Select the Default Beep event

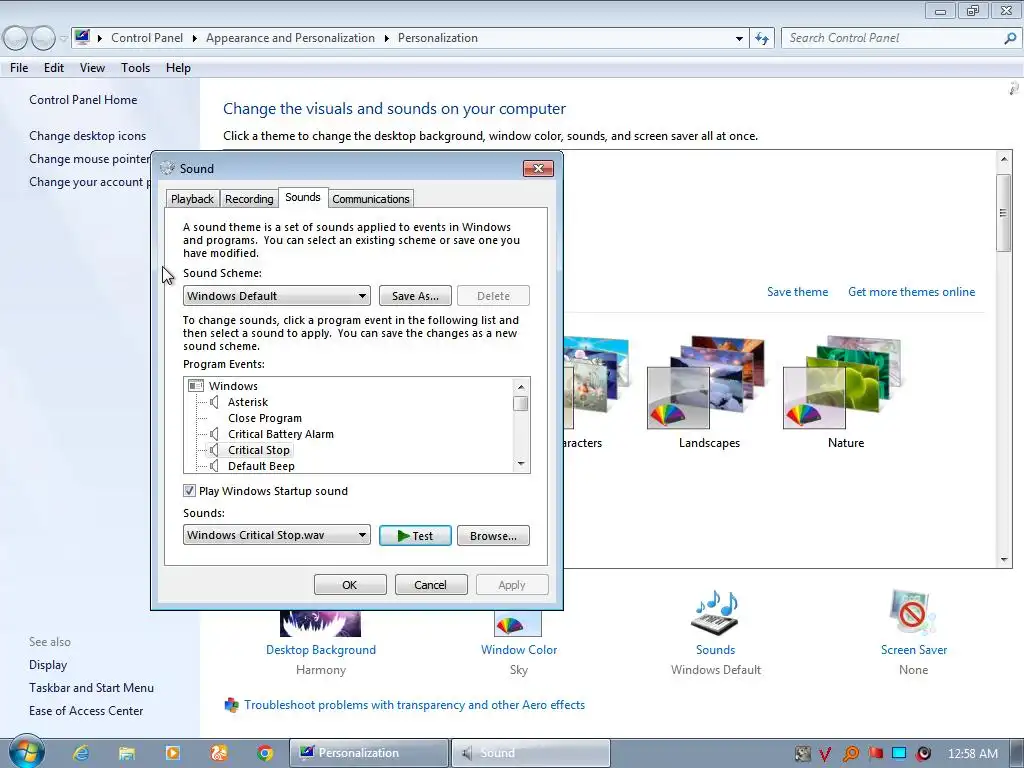pos(261,466)
